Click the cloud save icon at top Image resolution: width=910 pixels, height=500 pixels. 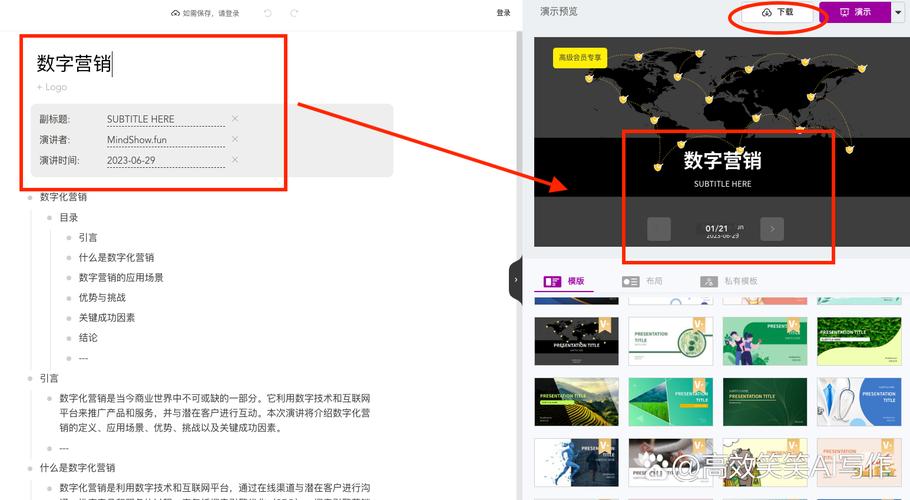pos(175,13)
